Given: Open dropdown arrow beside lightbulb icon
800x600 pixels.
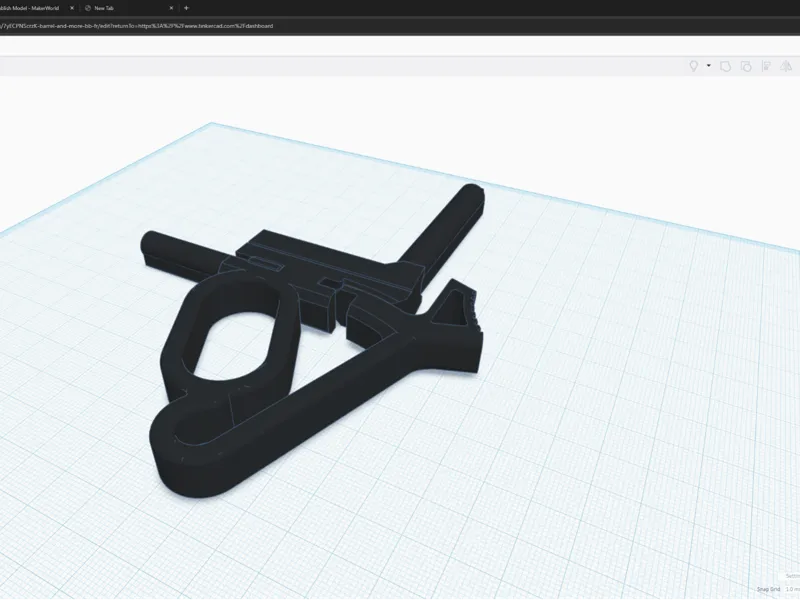Looking at the screenshot, I should 709,66.
